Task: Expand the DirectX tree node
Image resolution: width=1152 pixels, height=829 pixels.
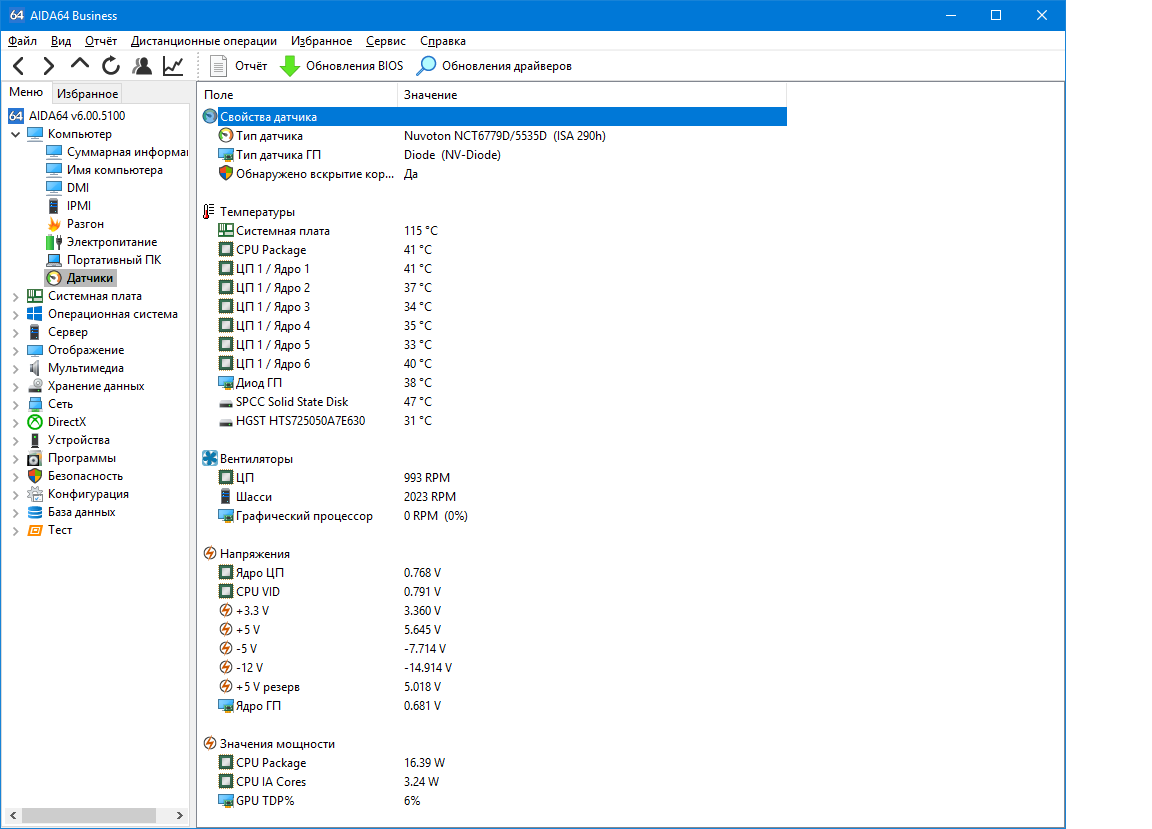Action: click(x=15, y=422)
